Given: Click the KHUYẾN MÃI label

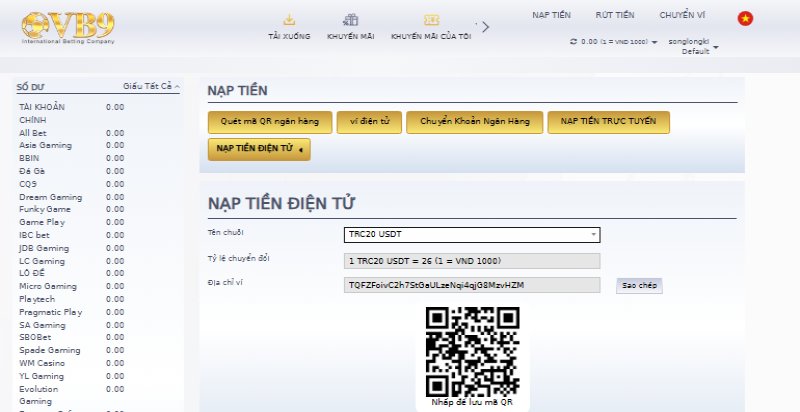Looking at the screenshot, I should (x=351, y=36).
